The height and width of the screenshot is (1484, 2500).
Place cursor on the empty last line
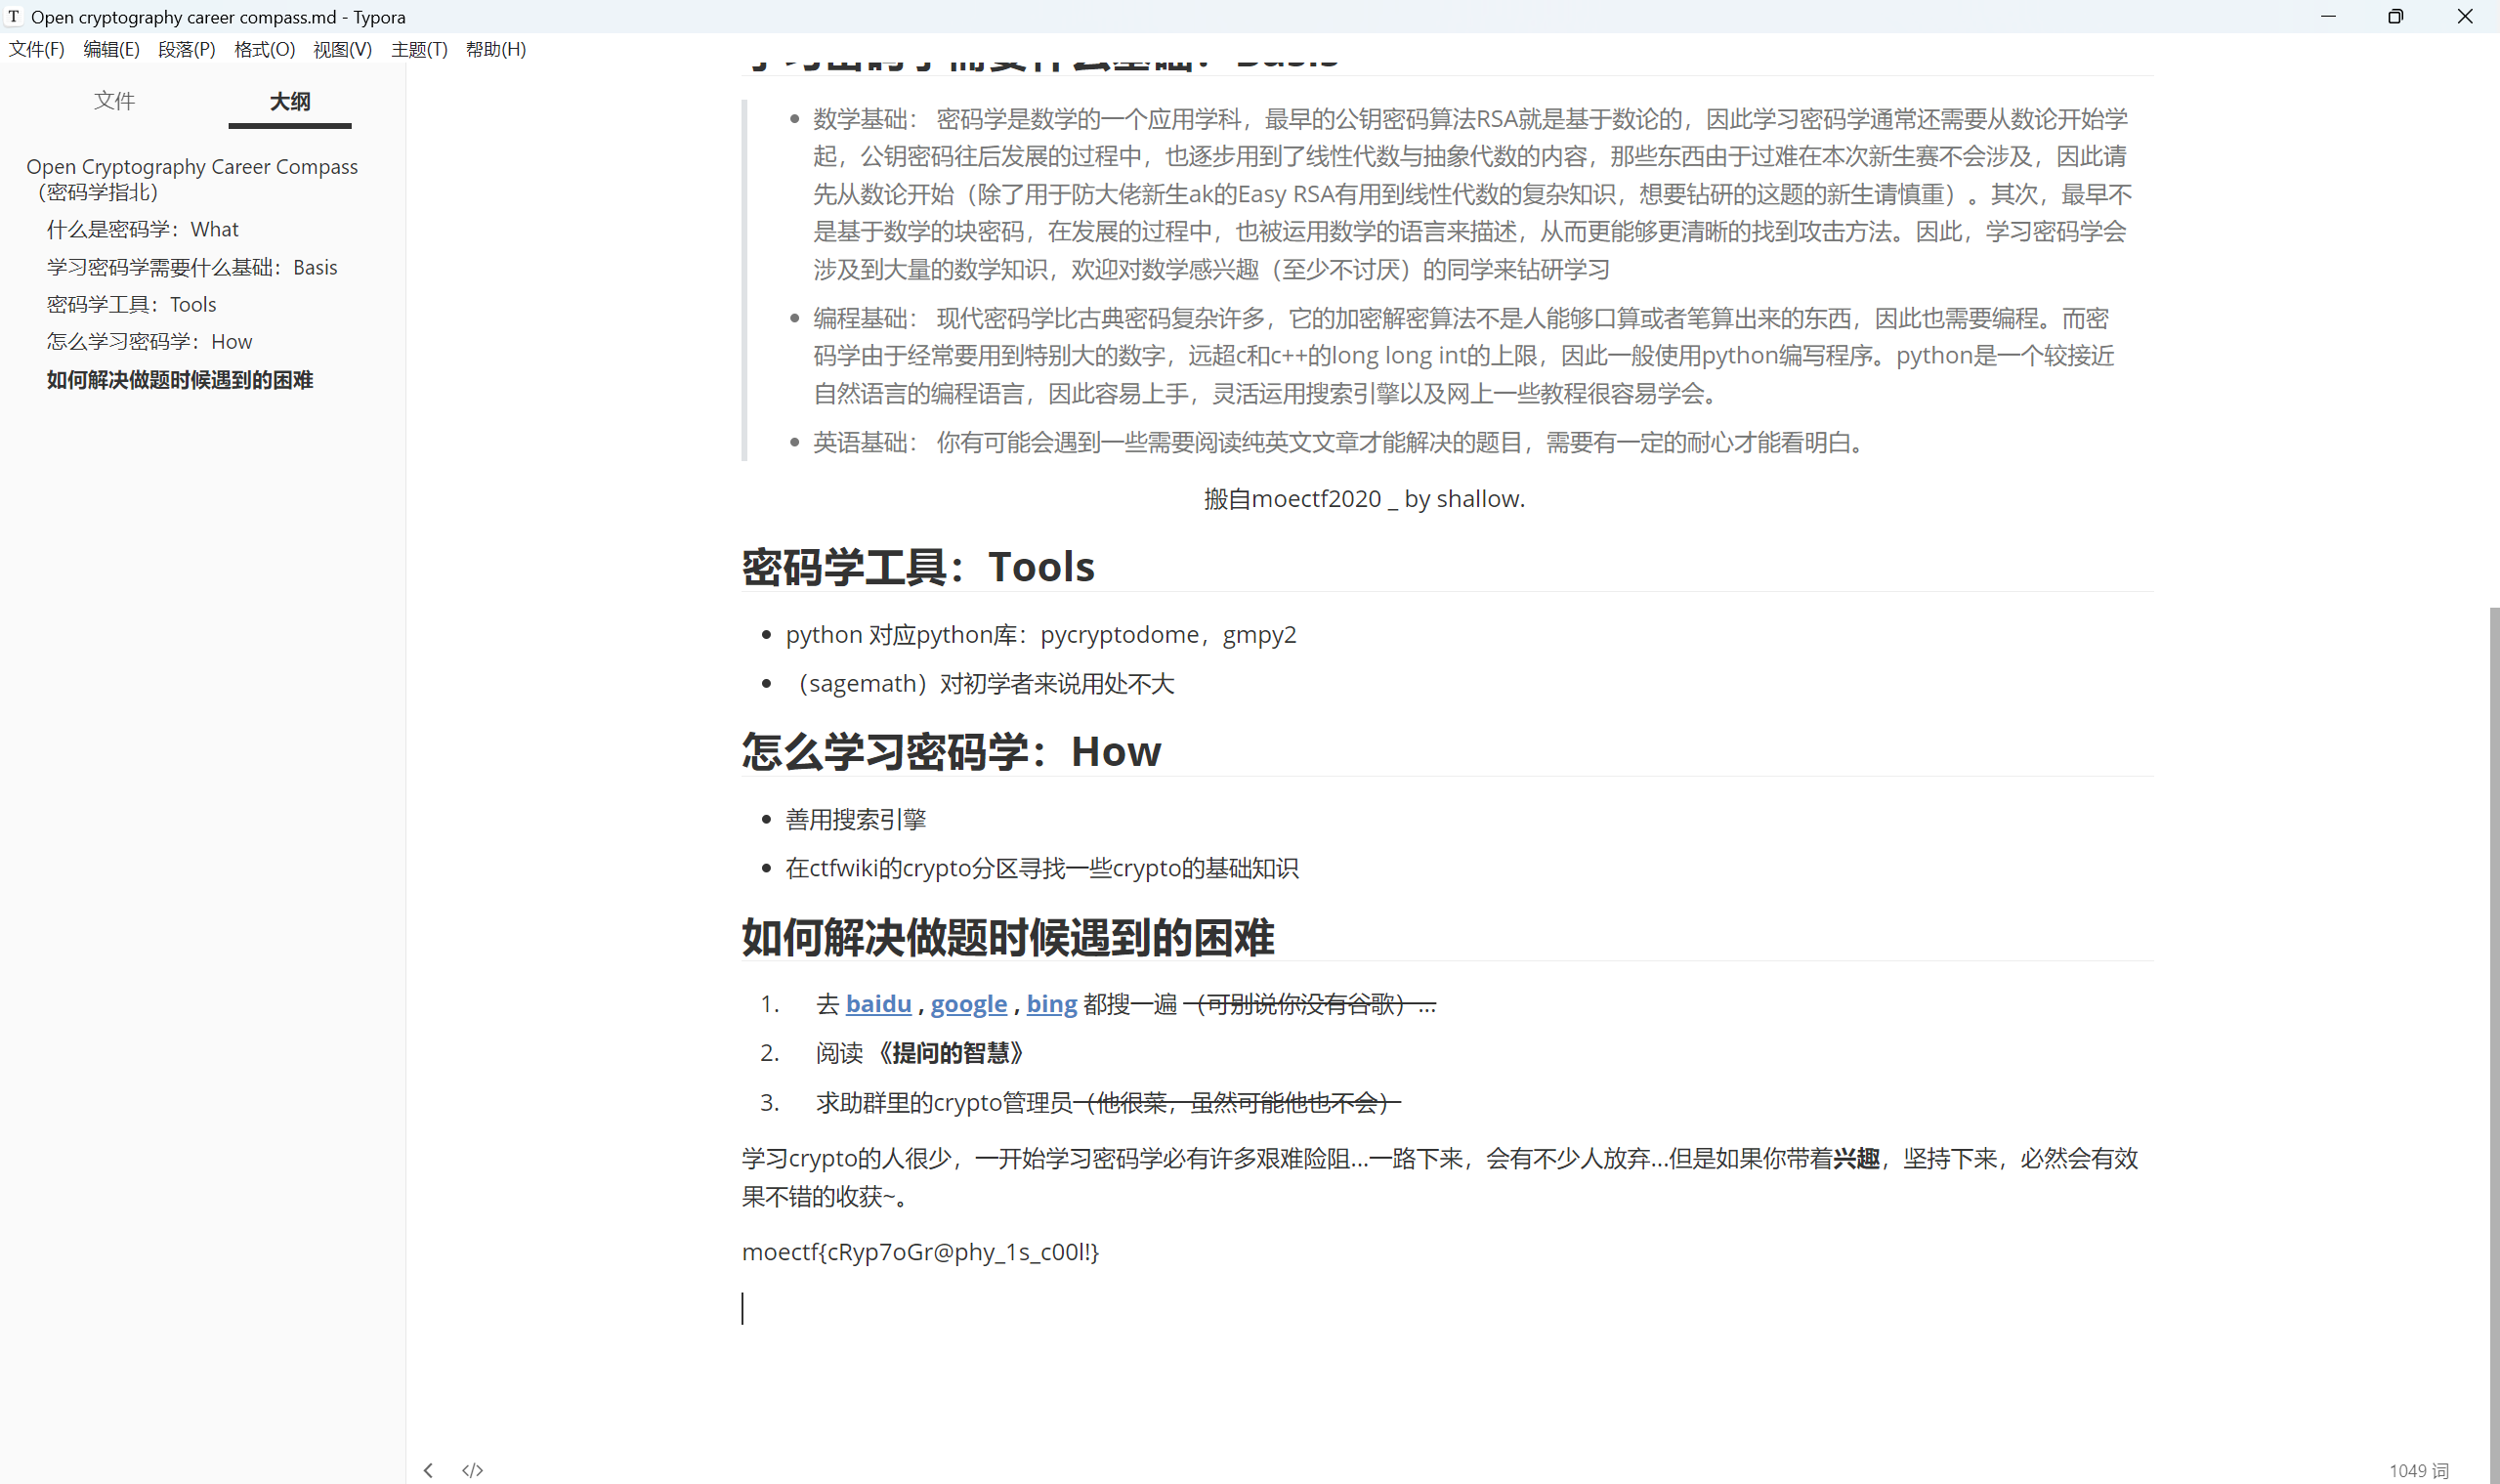coord(1447,1307)
